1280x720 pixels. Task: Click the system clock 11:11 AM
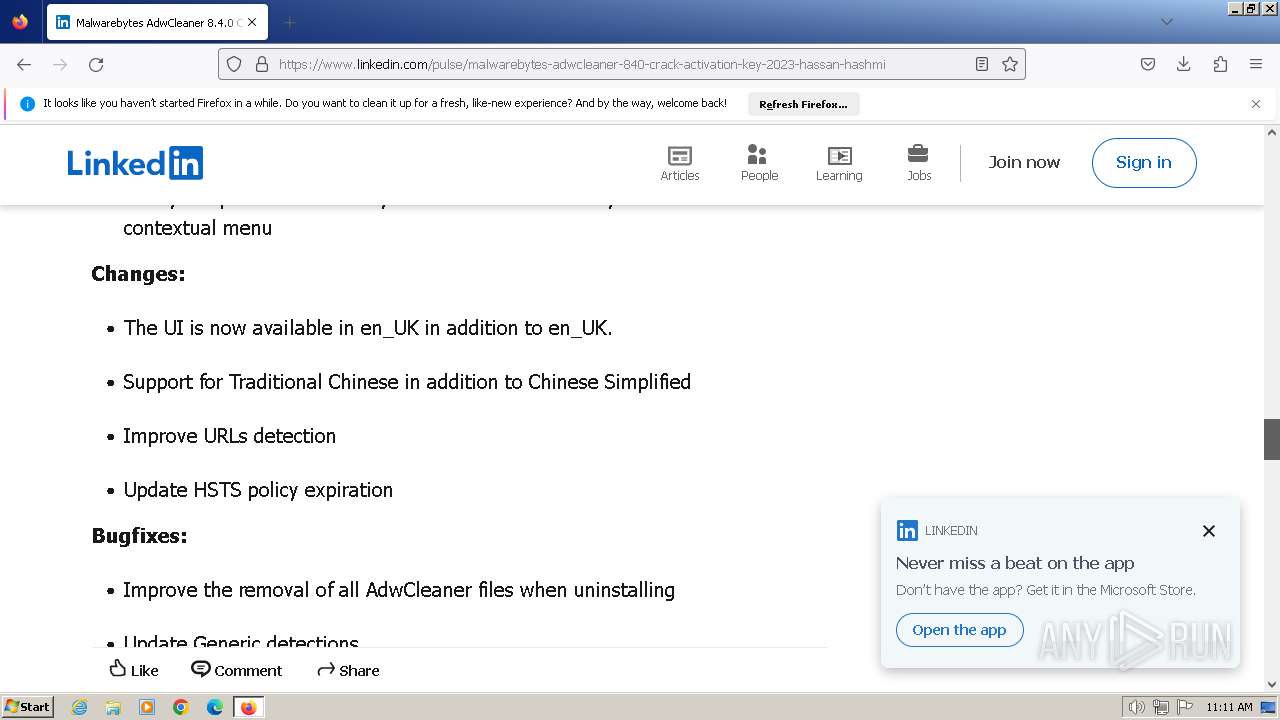click(1229, 707)
